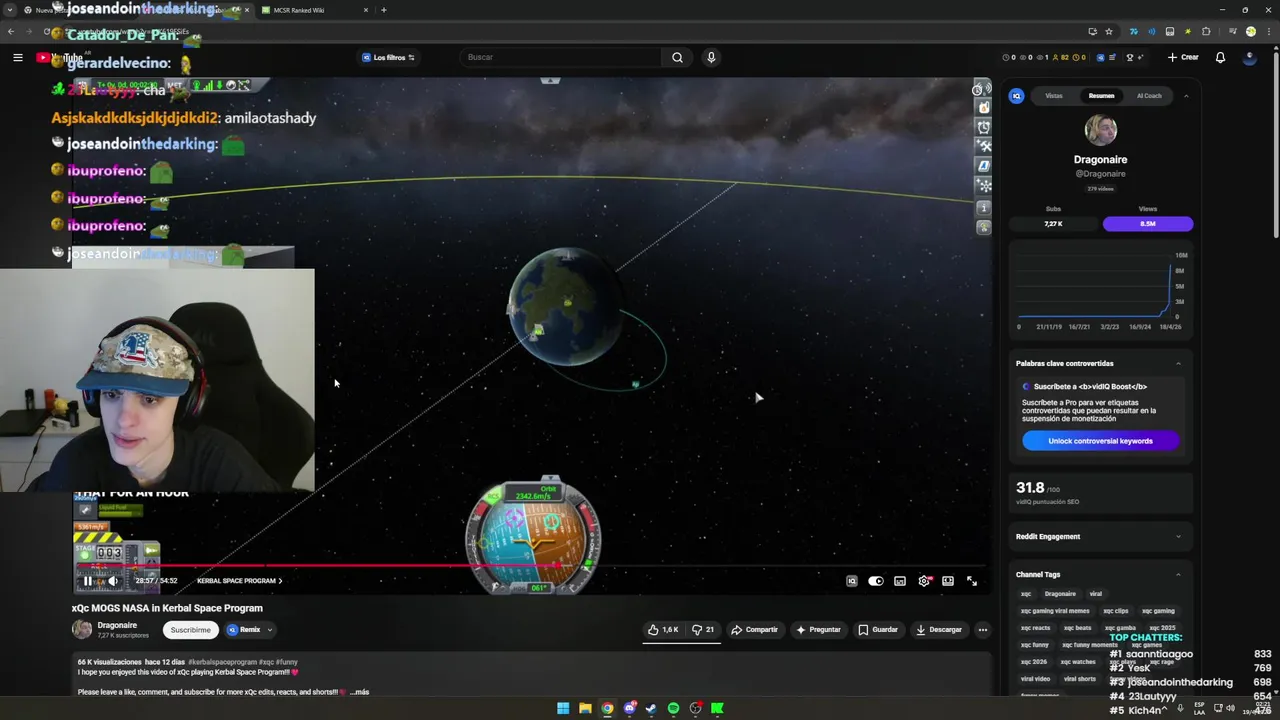Switch to theater mode
1280x720 pixels.
click(x=948, y=581)
